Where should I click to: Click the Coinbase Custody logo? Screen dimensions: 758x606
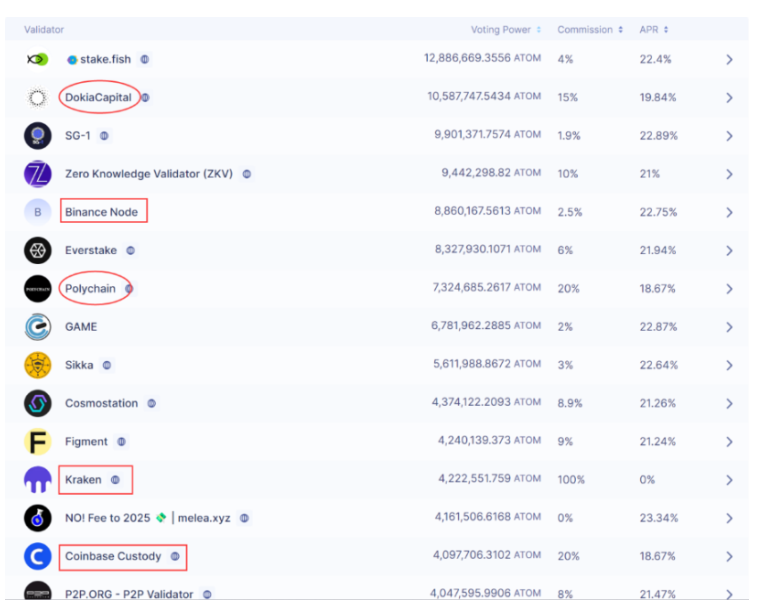(x=38, y=556)
